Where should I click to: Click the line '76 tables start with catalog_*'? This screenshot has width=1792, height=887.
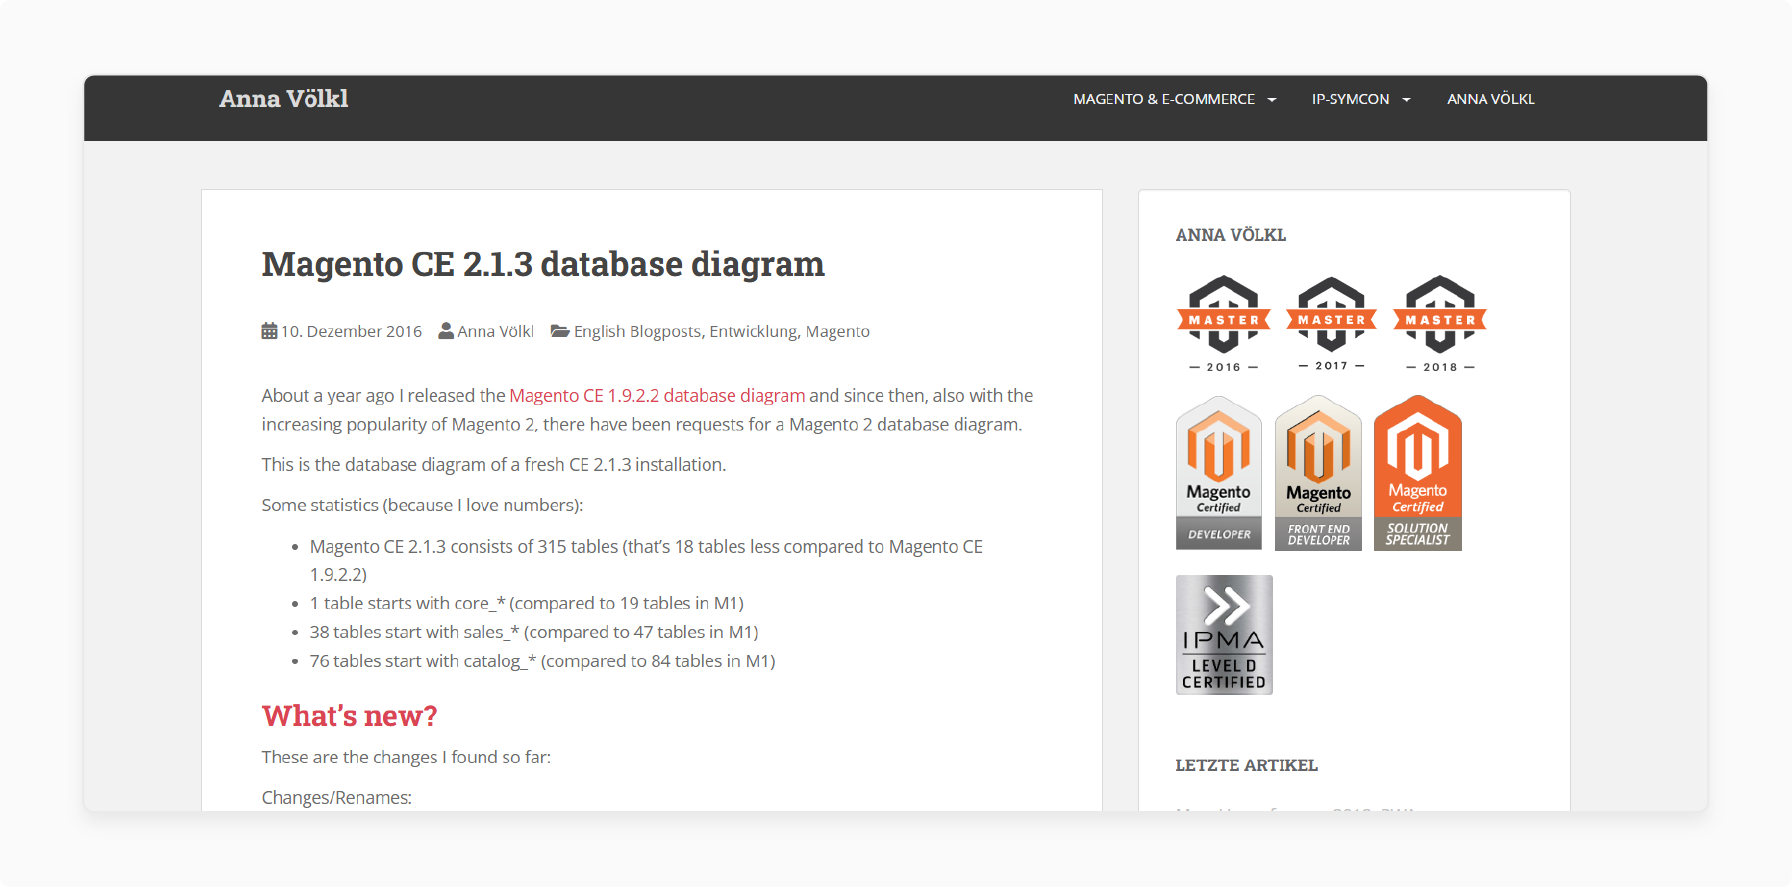(x=542, y=661)
